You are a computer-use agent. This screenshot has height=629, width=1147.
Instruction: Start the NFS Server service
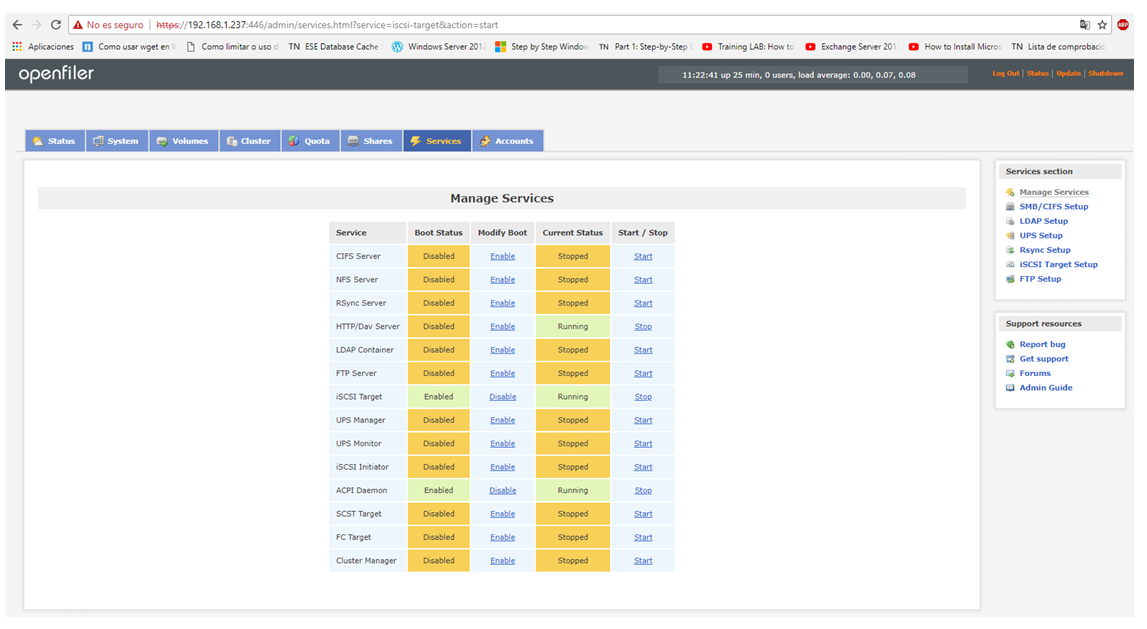[643, 279]
